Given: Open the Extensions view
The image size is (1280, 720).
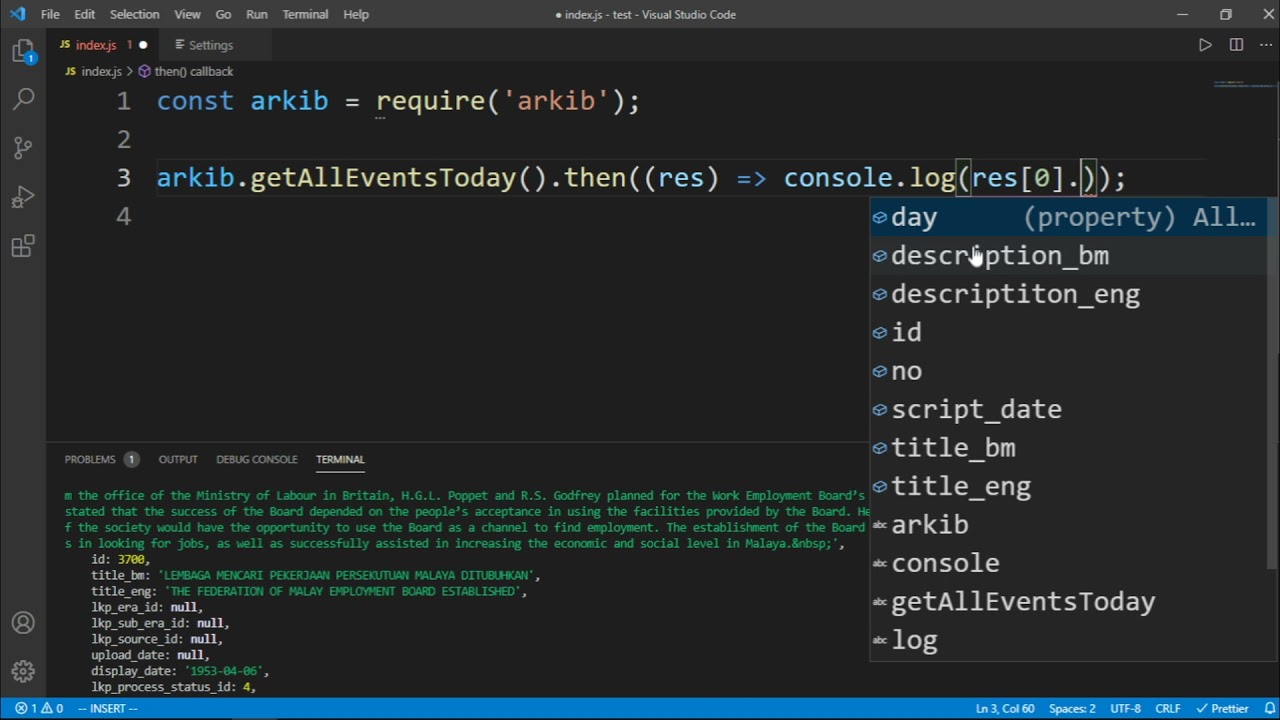Looking at the screenshot, I should (x=23, y=246).
